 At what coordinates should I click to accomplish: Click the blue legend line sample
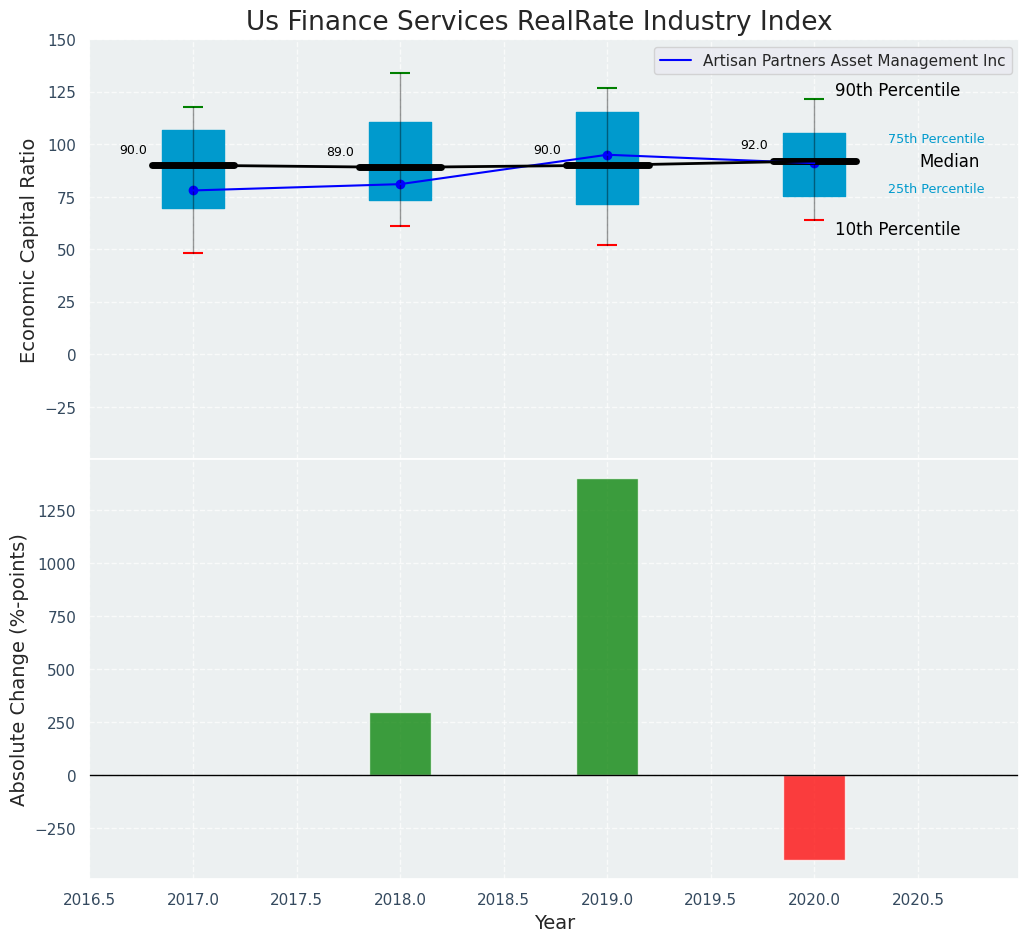click(677, 61)
